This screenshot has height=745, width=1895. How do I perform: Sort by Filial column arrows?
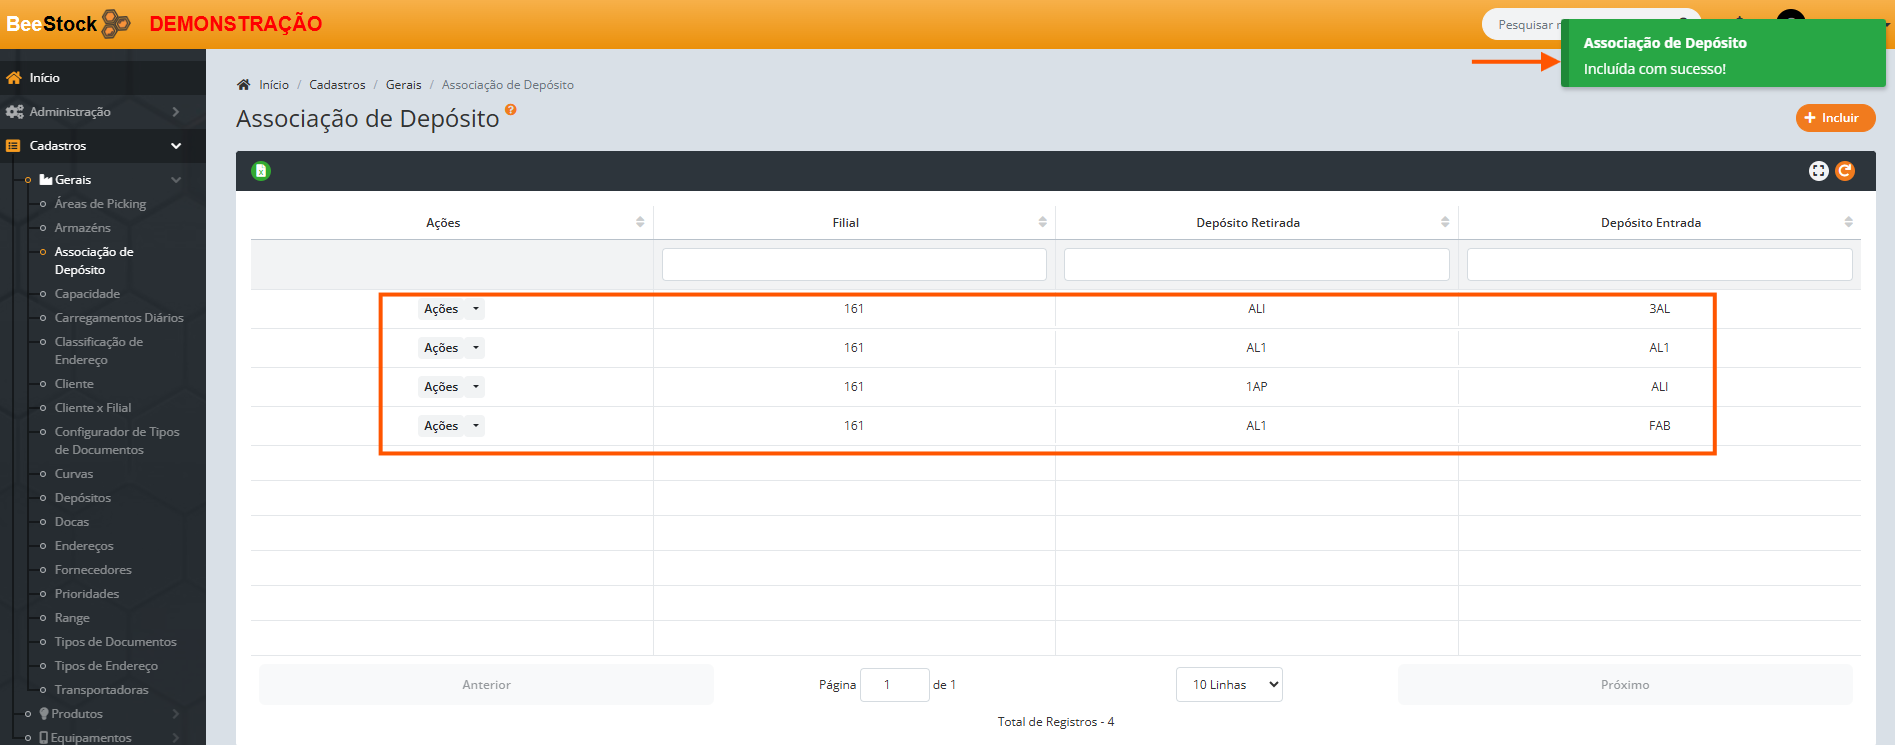(1042, 222)
